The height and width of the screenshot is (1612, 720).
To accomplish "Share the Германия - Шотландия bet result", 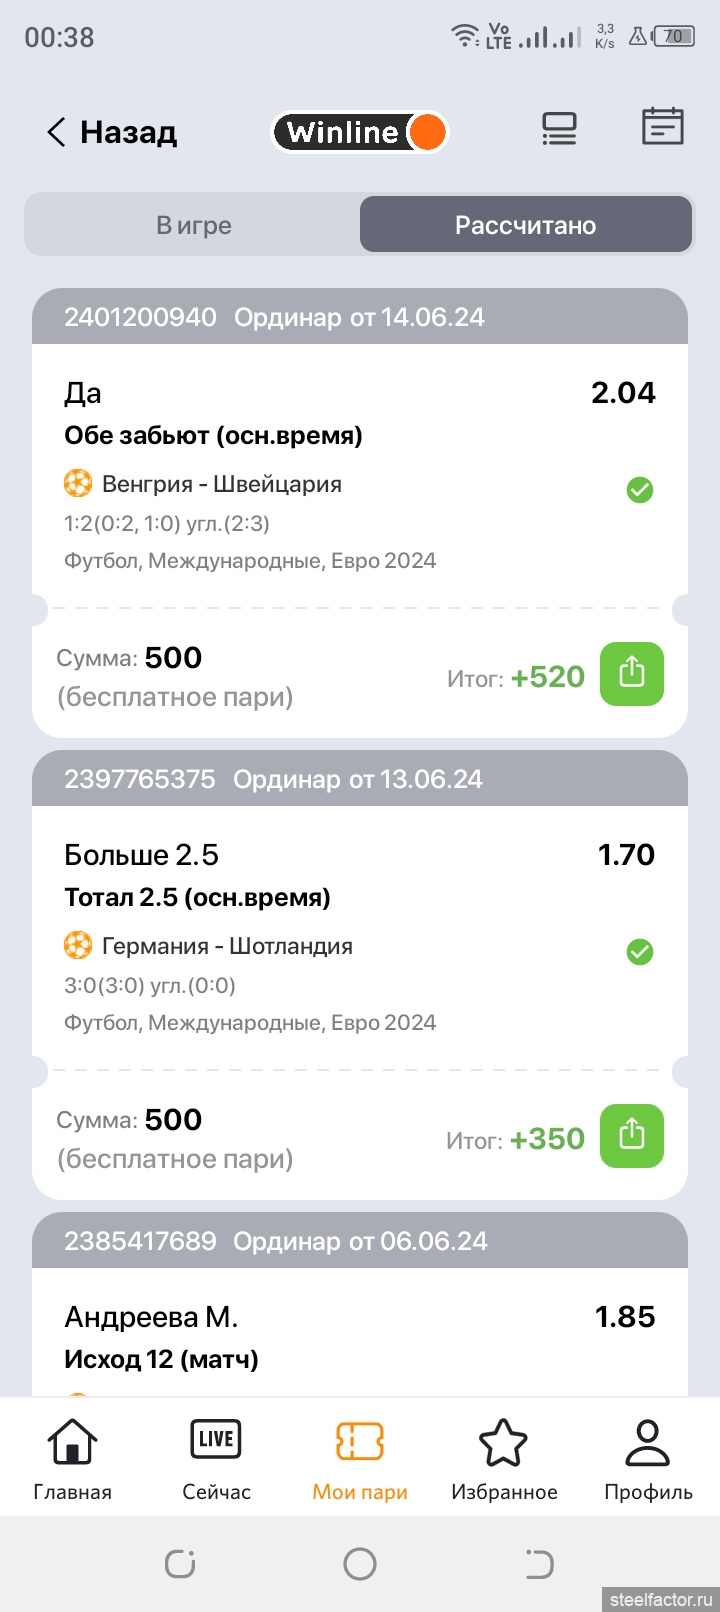I will click(x=631, y=1136).
